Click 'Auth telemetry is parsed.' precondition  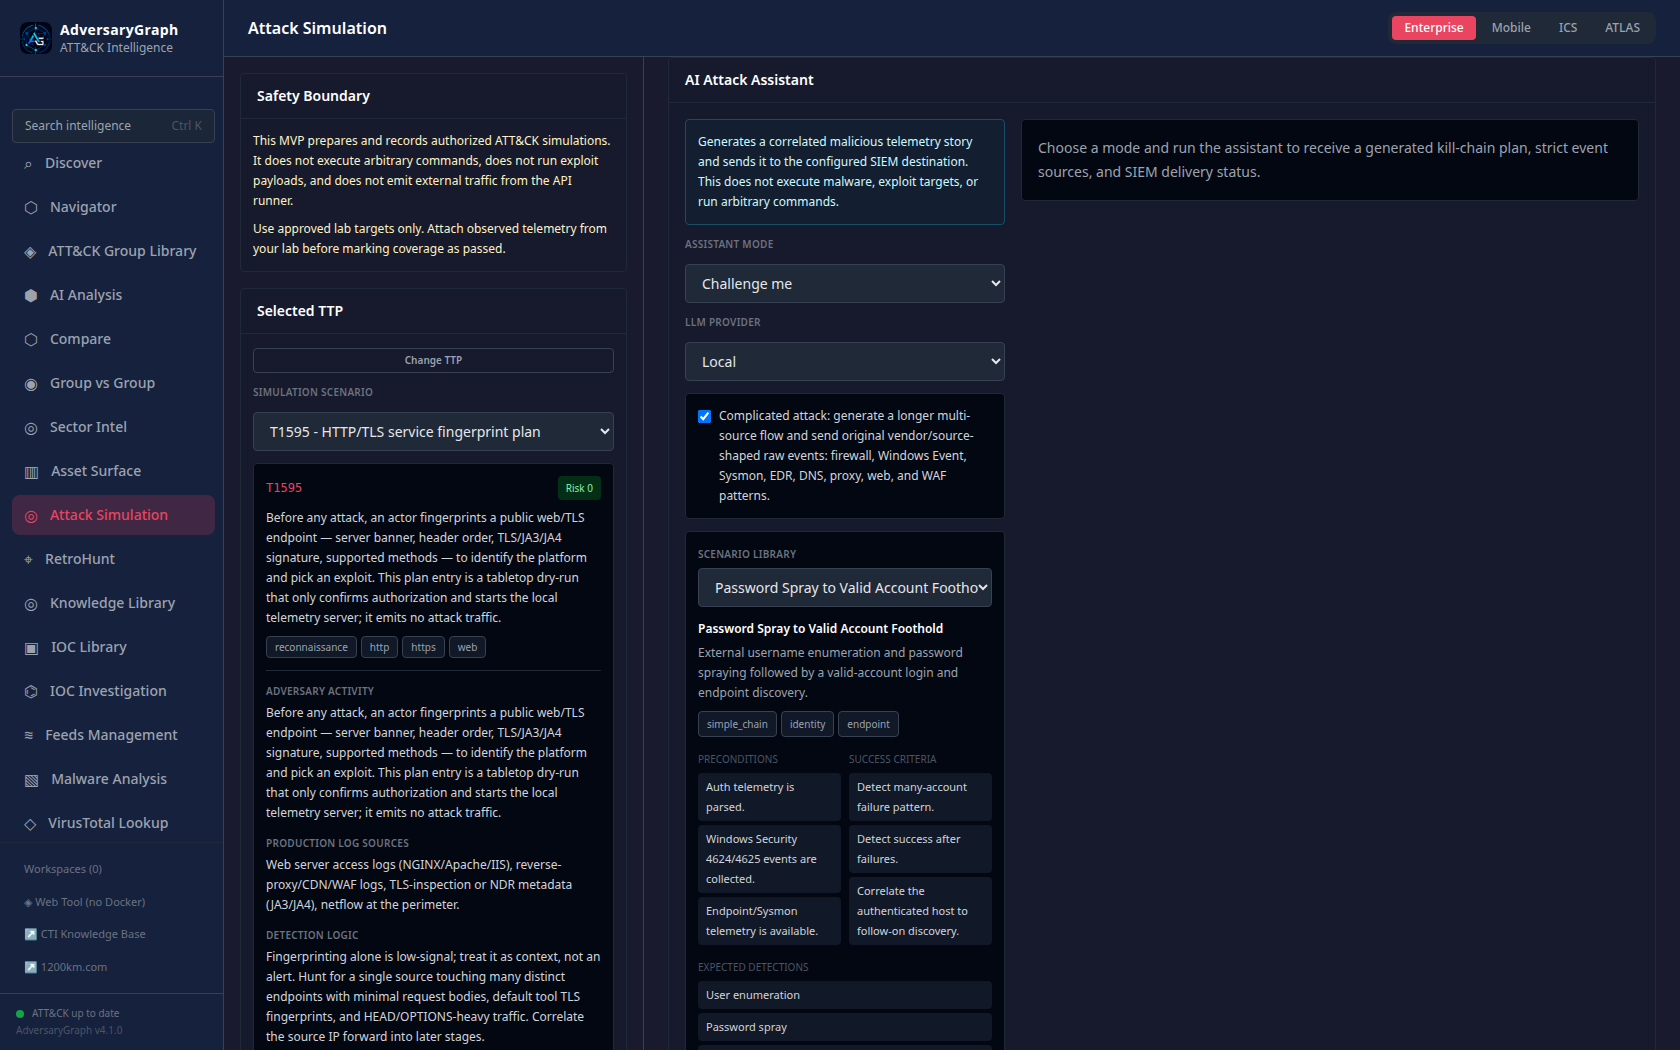769,798
